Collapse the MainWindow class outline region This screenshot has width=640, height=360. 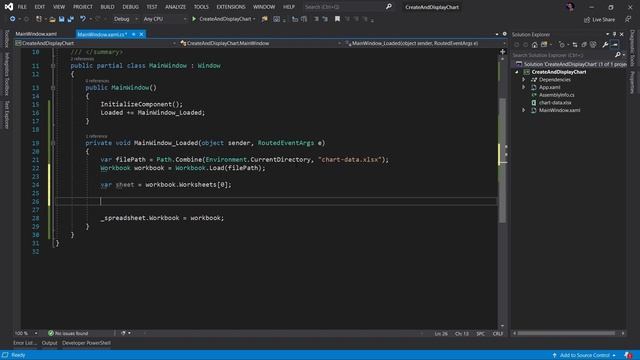tap(53, 66)
